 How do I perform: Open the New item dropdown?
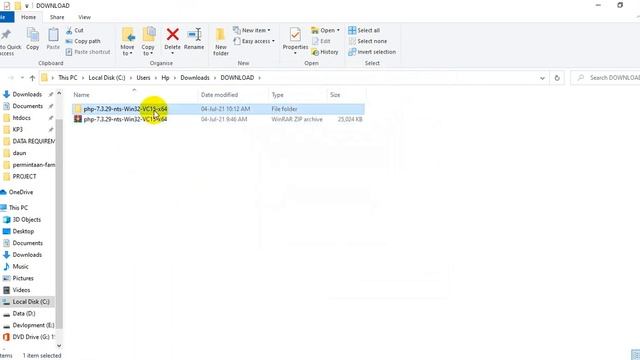coord(252,30)
